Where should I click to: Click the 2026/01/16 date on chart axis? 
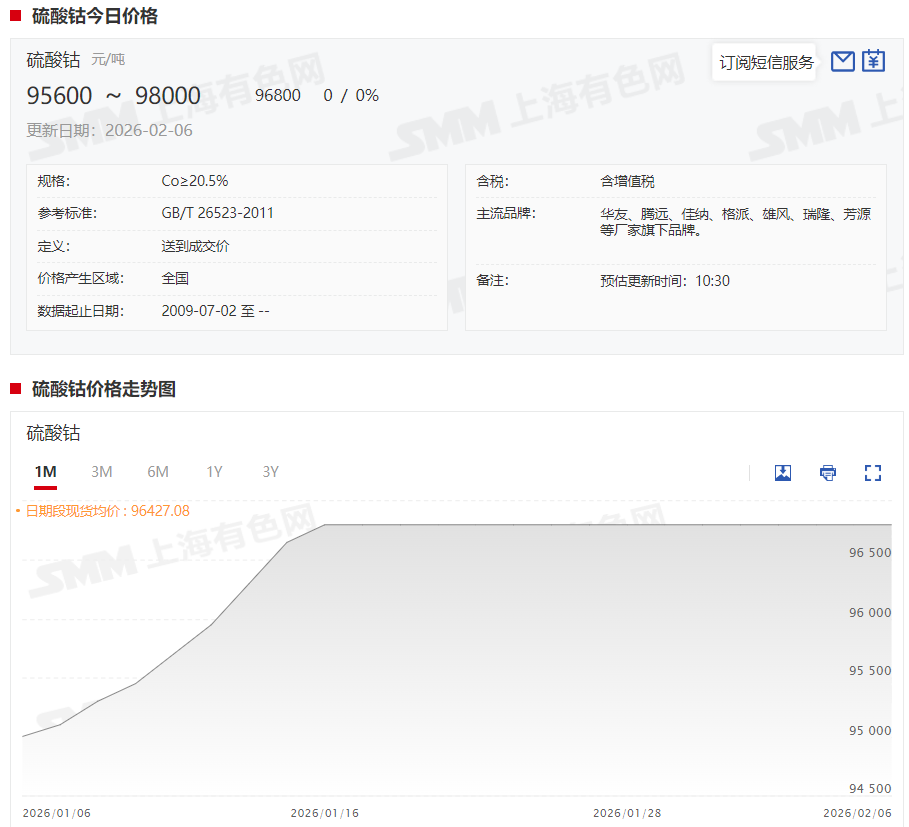324,813
